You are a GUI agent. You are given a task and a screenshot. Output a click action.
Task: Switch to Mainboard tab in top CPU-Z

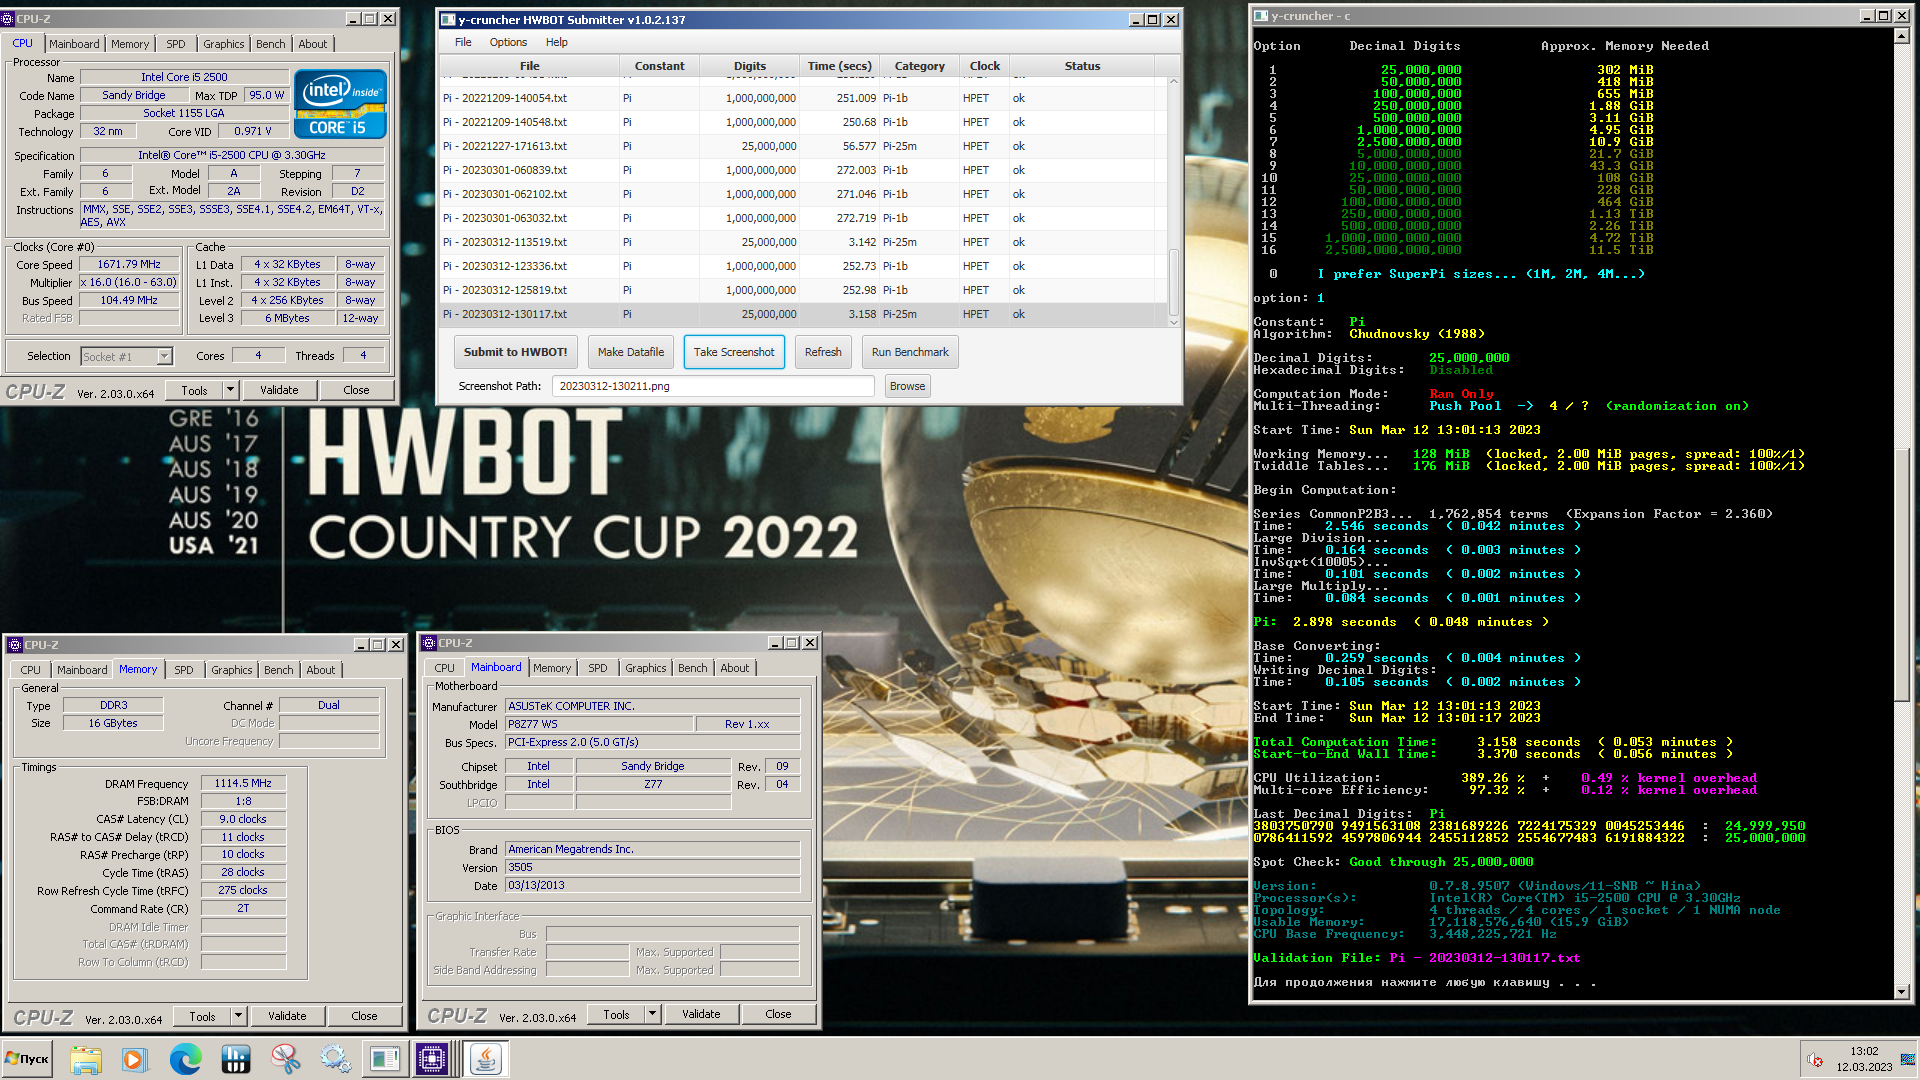point(74,44)
